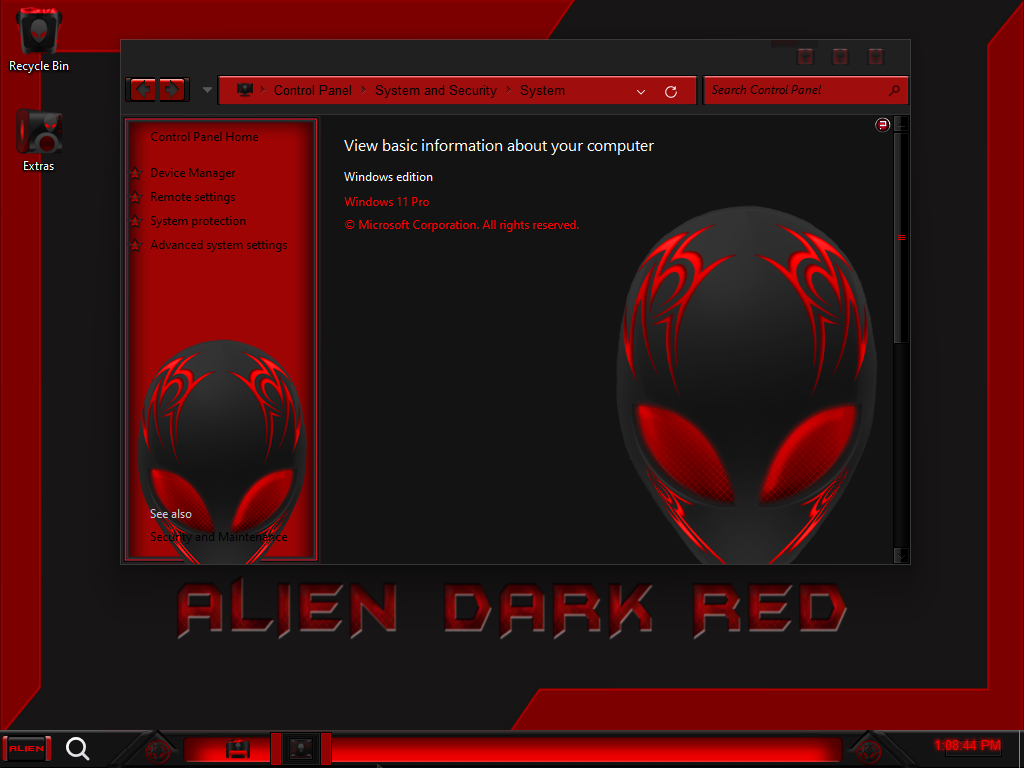Open Device Manager link

click(193, 173)
